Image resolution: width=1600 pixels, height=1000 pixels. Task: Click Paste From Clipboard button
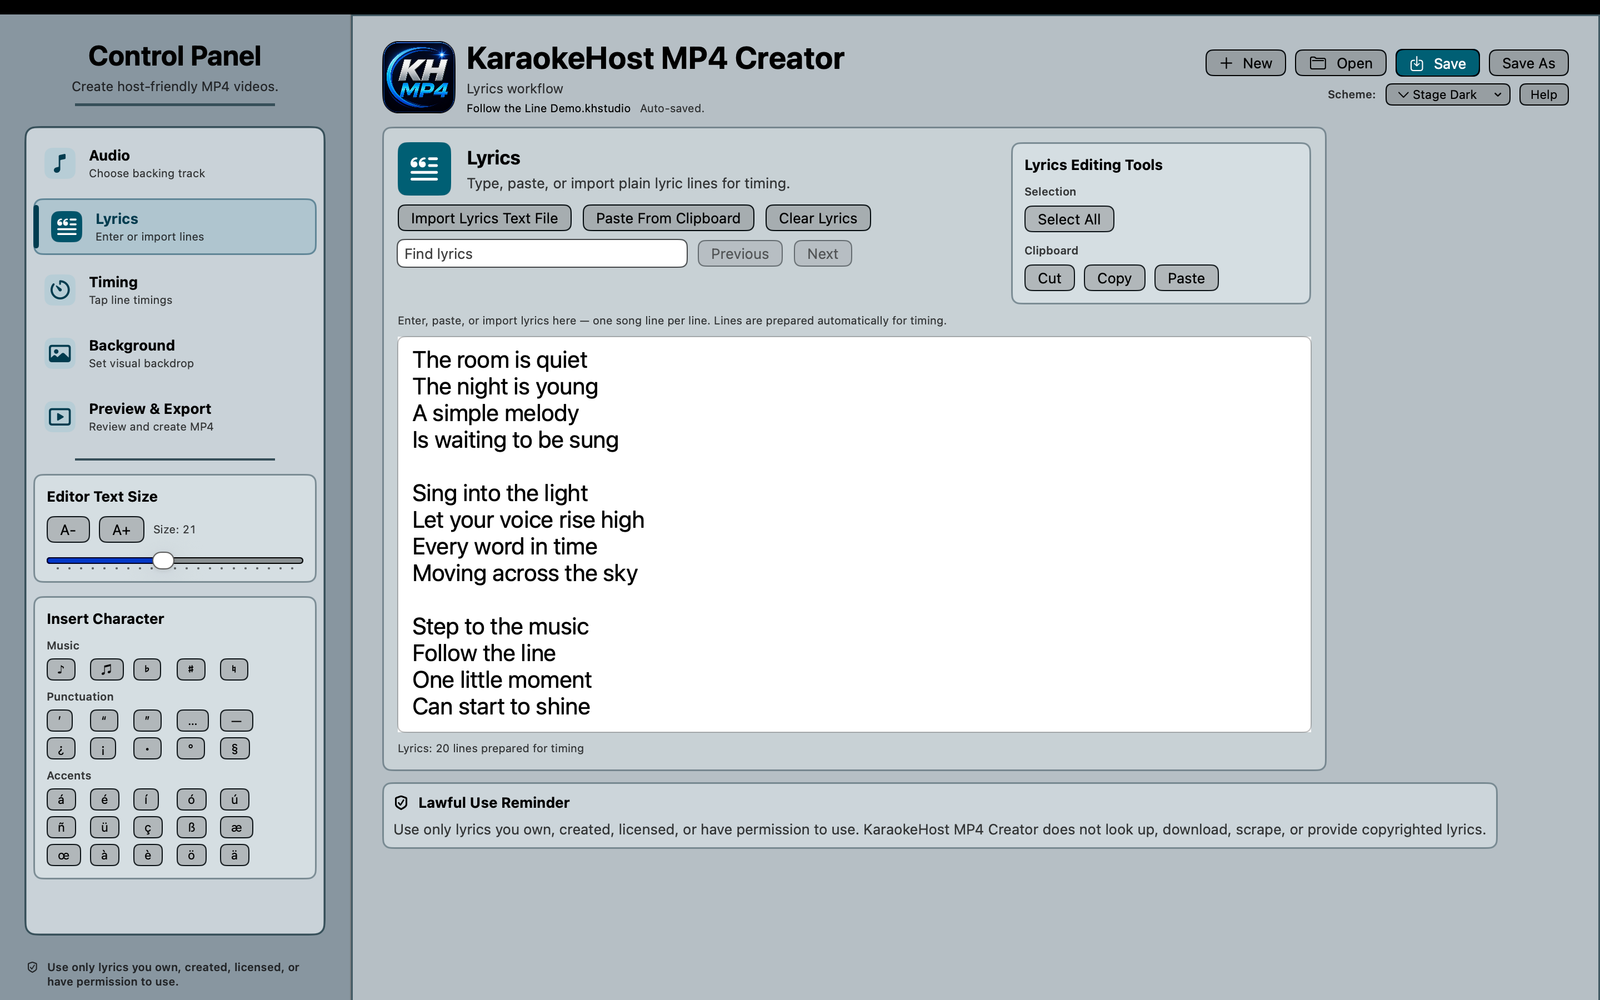click(668, 218)
